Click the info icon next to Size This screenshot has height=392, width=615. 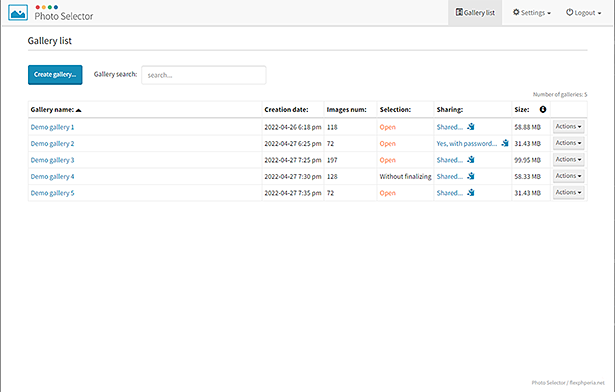coord(543,109)
